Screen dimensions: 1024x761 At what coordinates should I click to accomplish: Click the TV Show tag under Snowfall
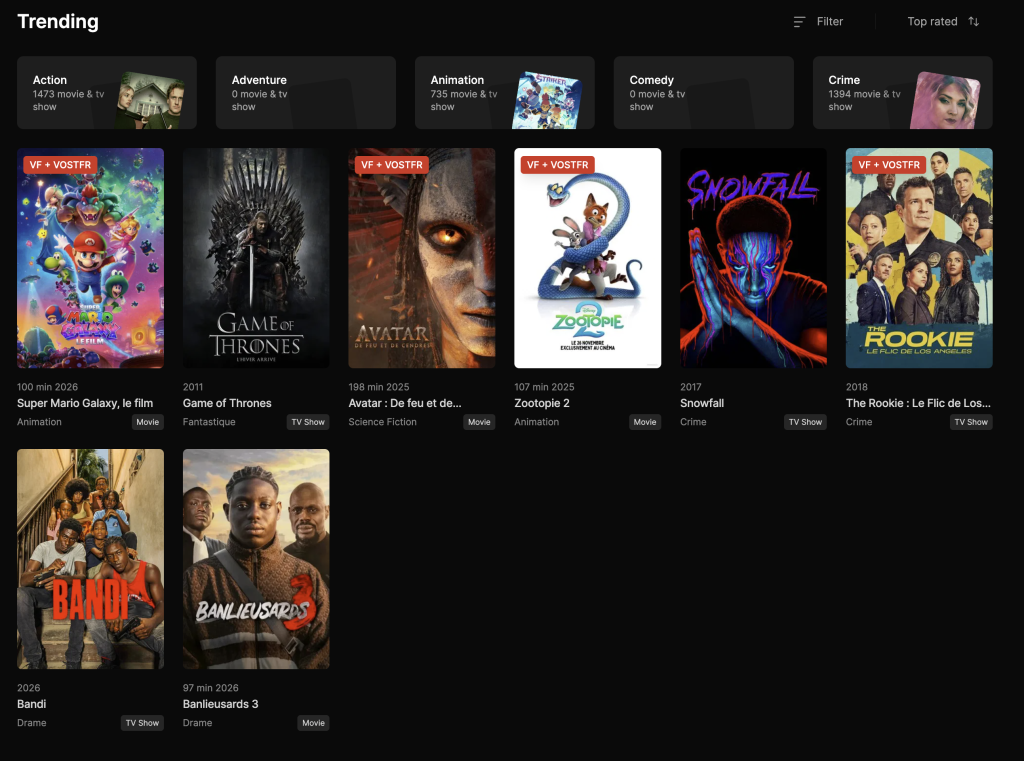click(x=805, y=422)
